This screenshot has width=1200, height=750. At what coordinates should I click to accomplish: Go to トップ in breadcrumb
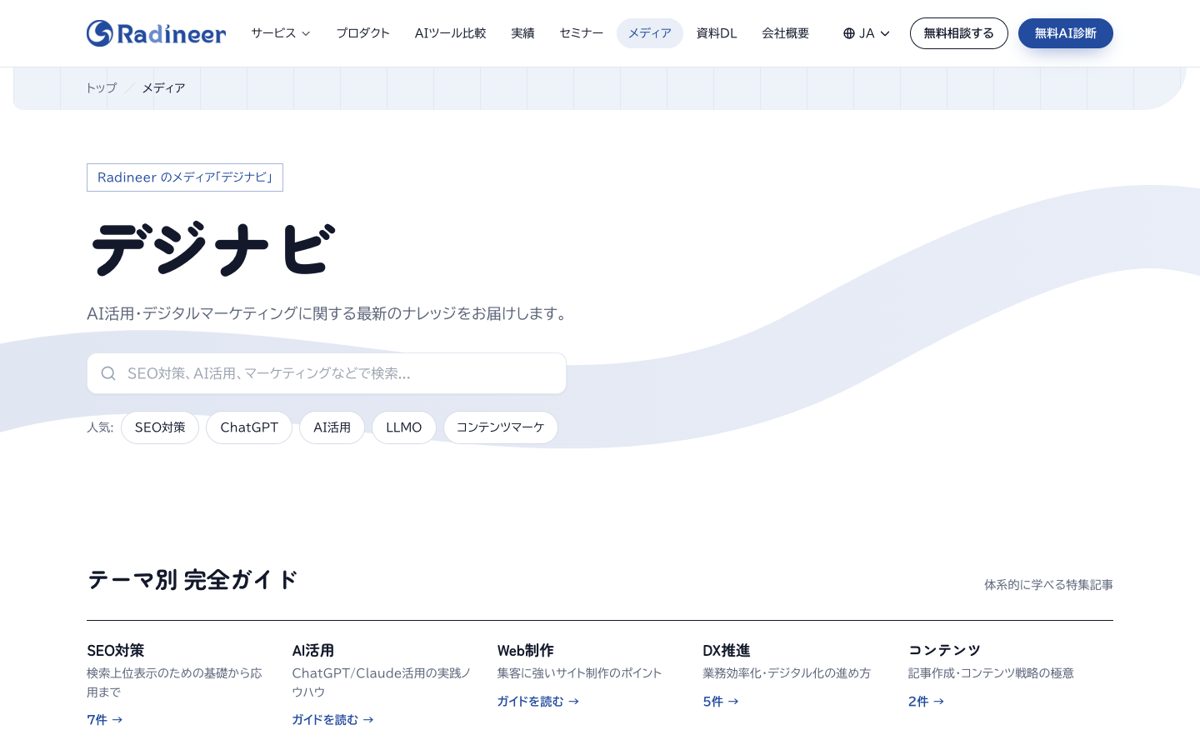click(101, 88)
